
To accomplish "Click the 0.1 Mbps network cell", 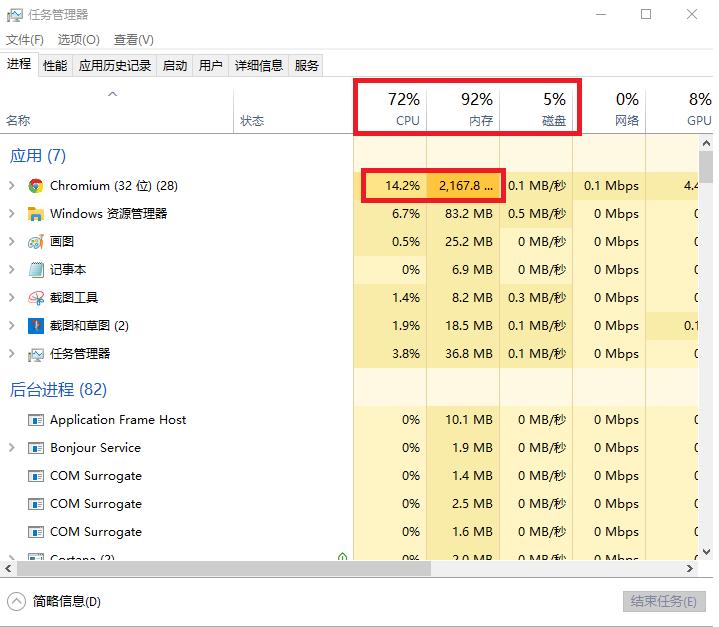I will tap(611, 186).
